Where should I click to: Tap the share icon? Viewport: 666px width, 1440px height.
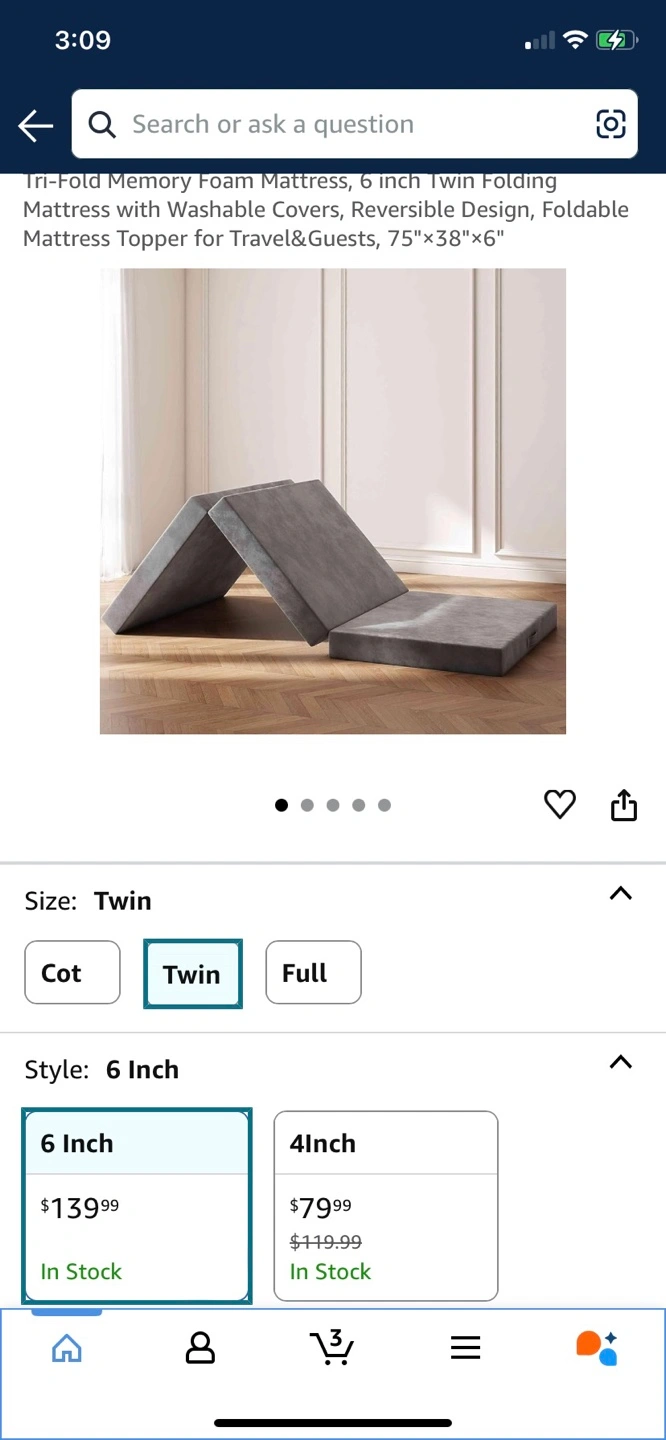(624, 804)
